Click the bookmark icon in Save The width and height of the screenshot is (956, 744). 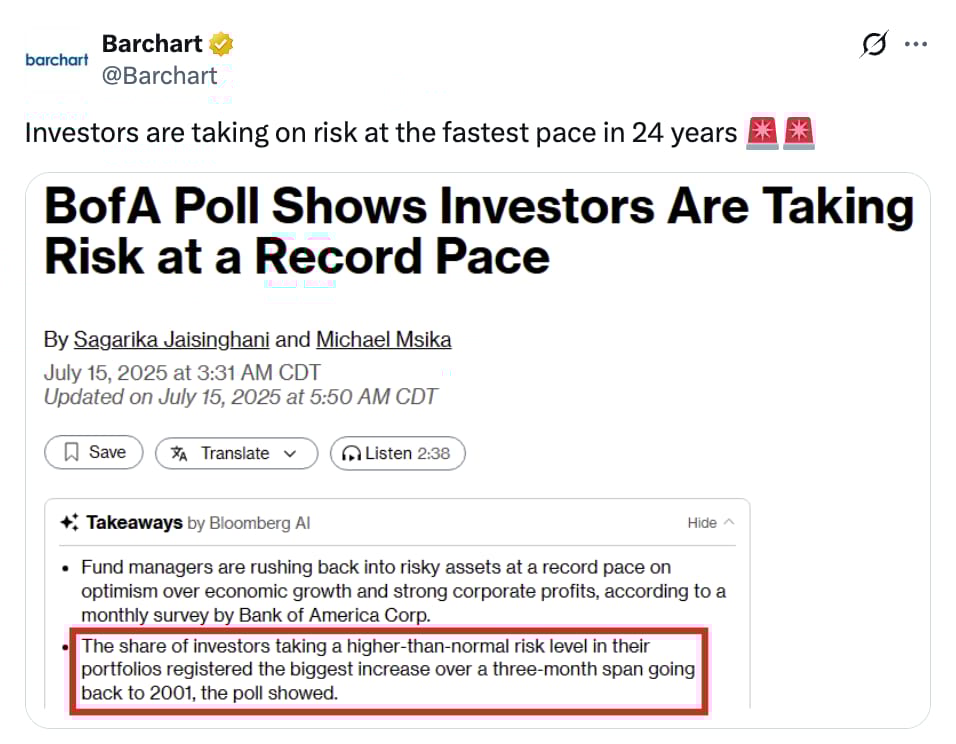71,452
